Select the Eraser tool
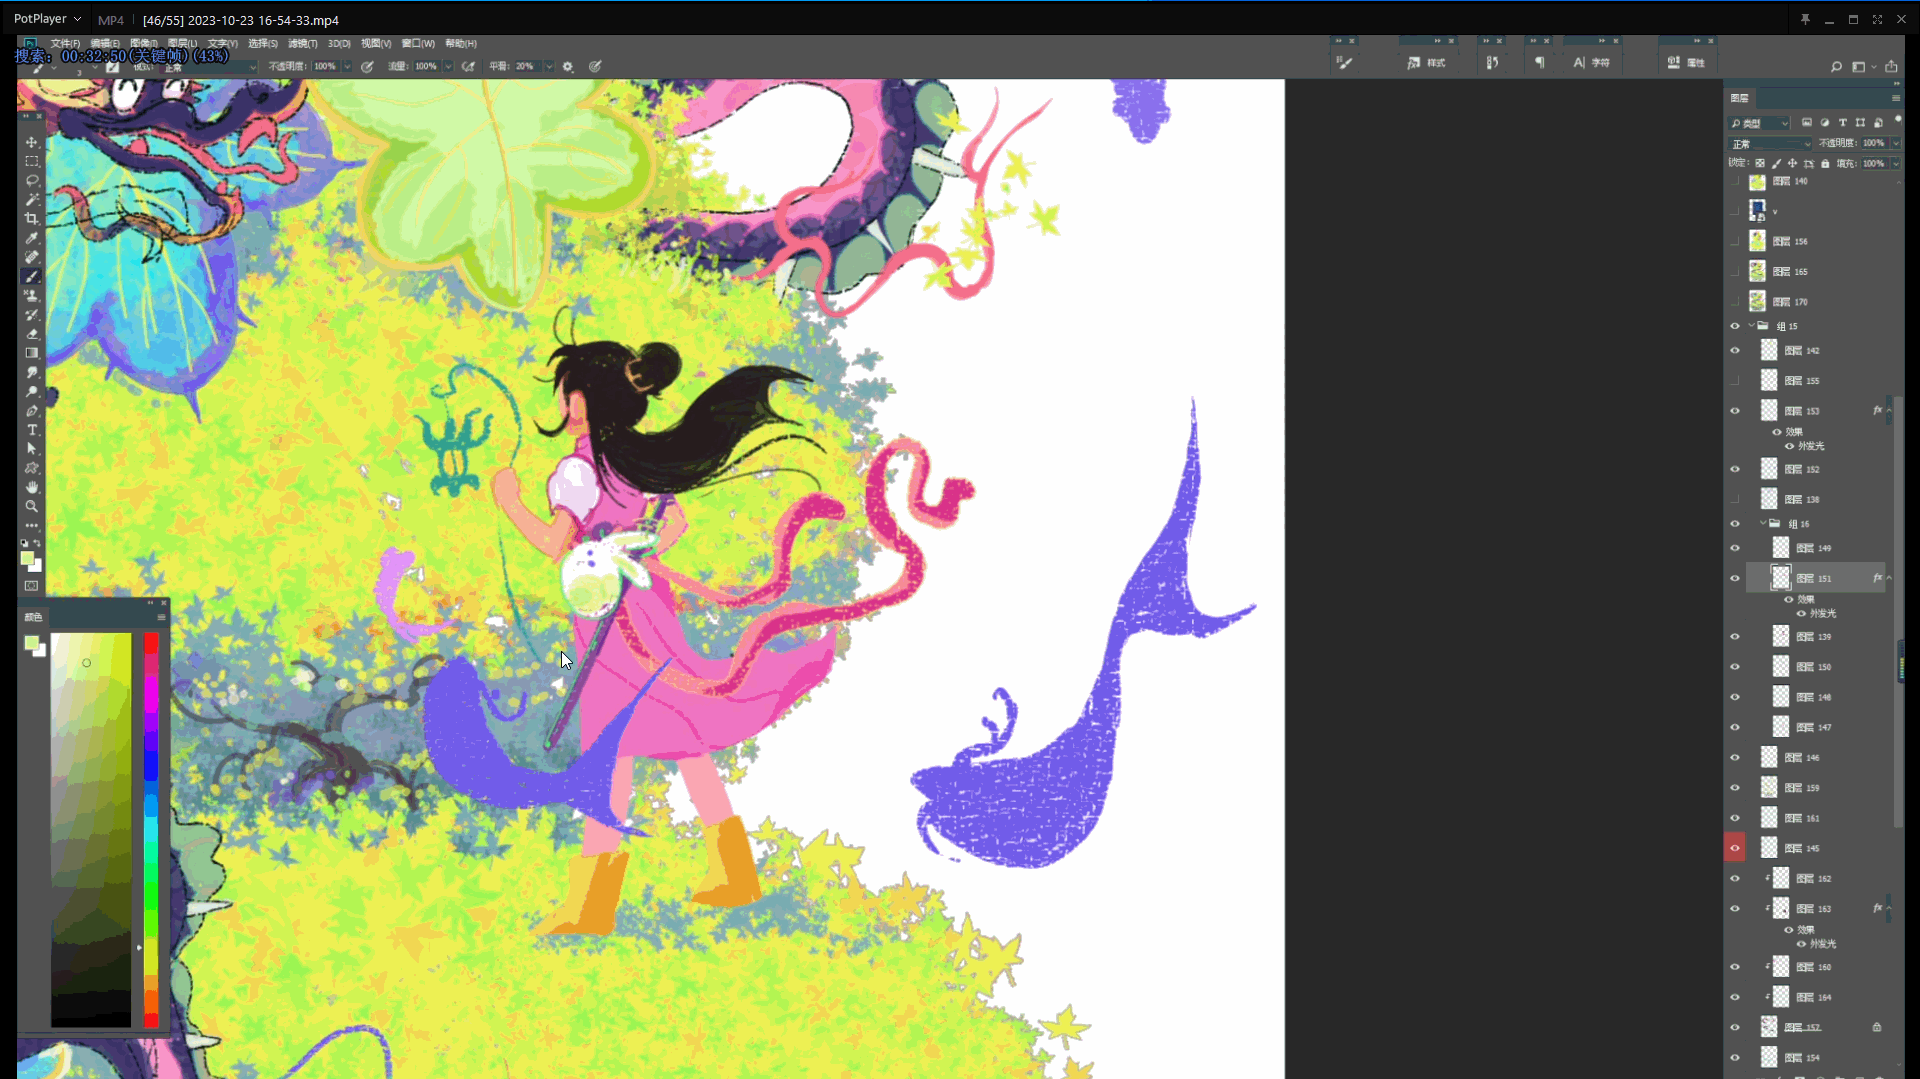The width and height of the screenshot is (1920, 1079). 32,333
